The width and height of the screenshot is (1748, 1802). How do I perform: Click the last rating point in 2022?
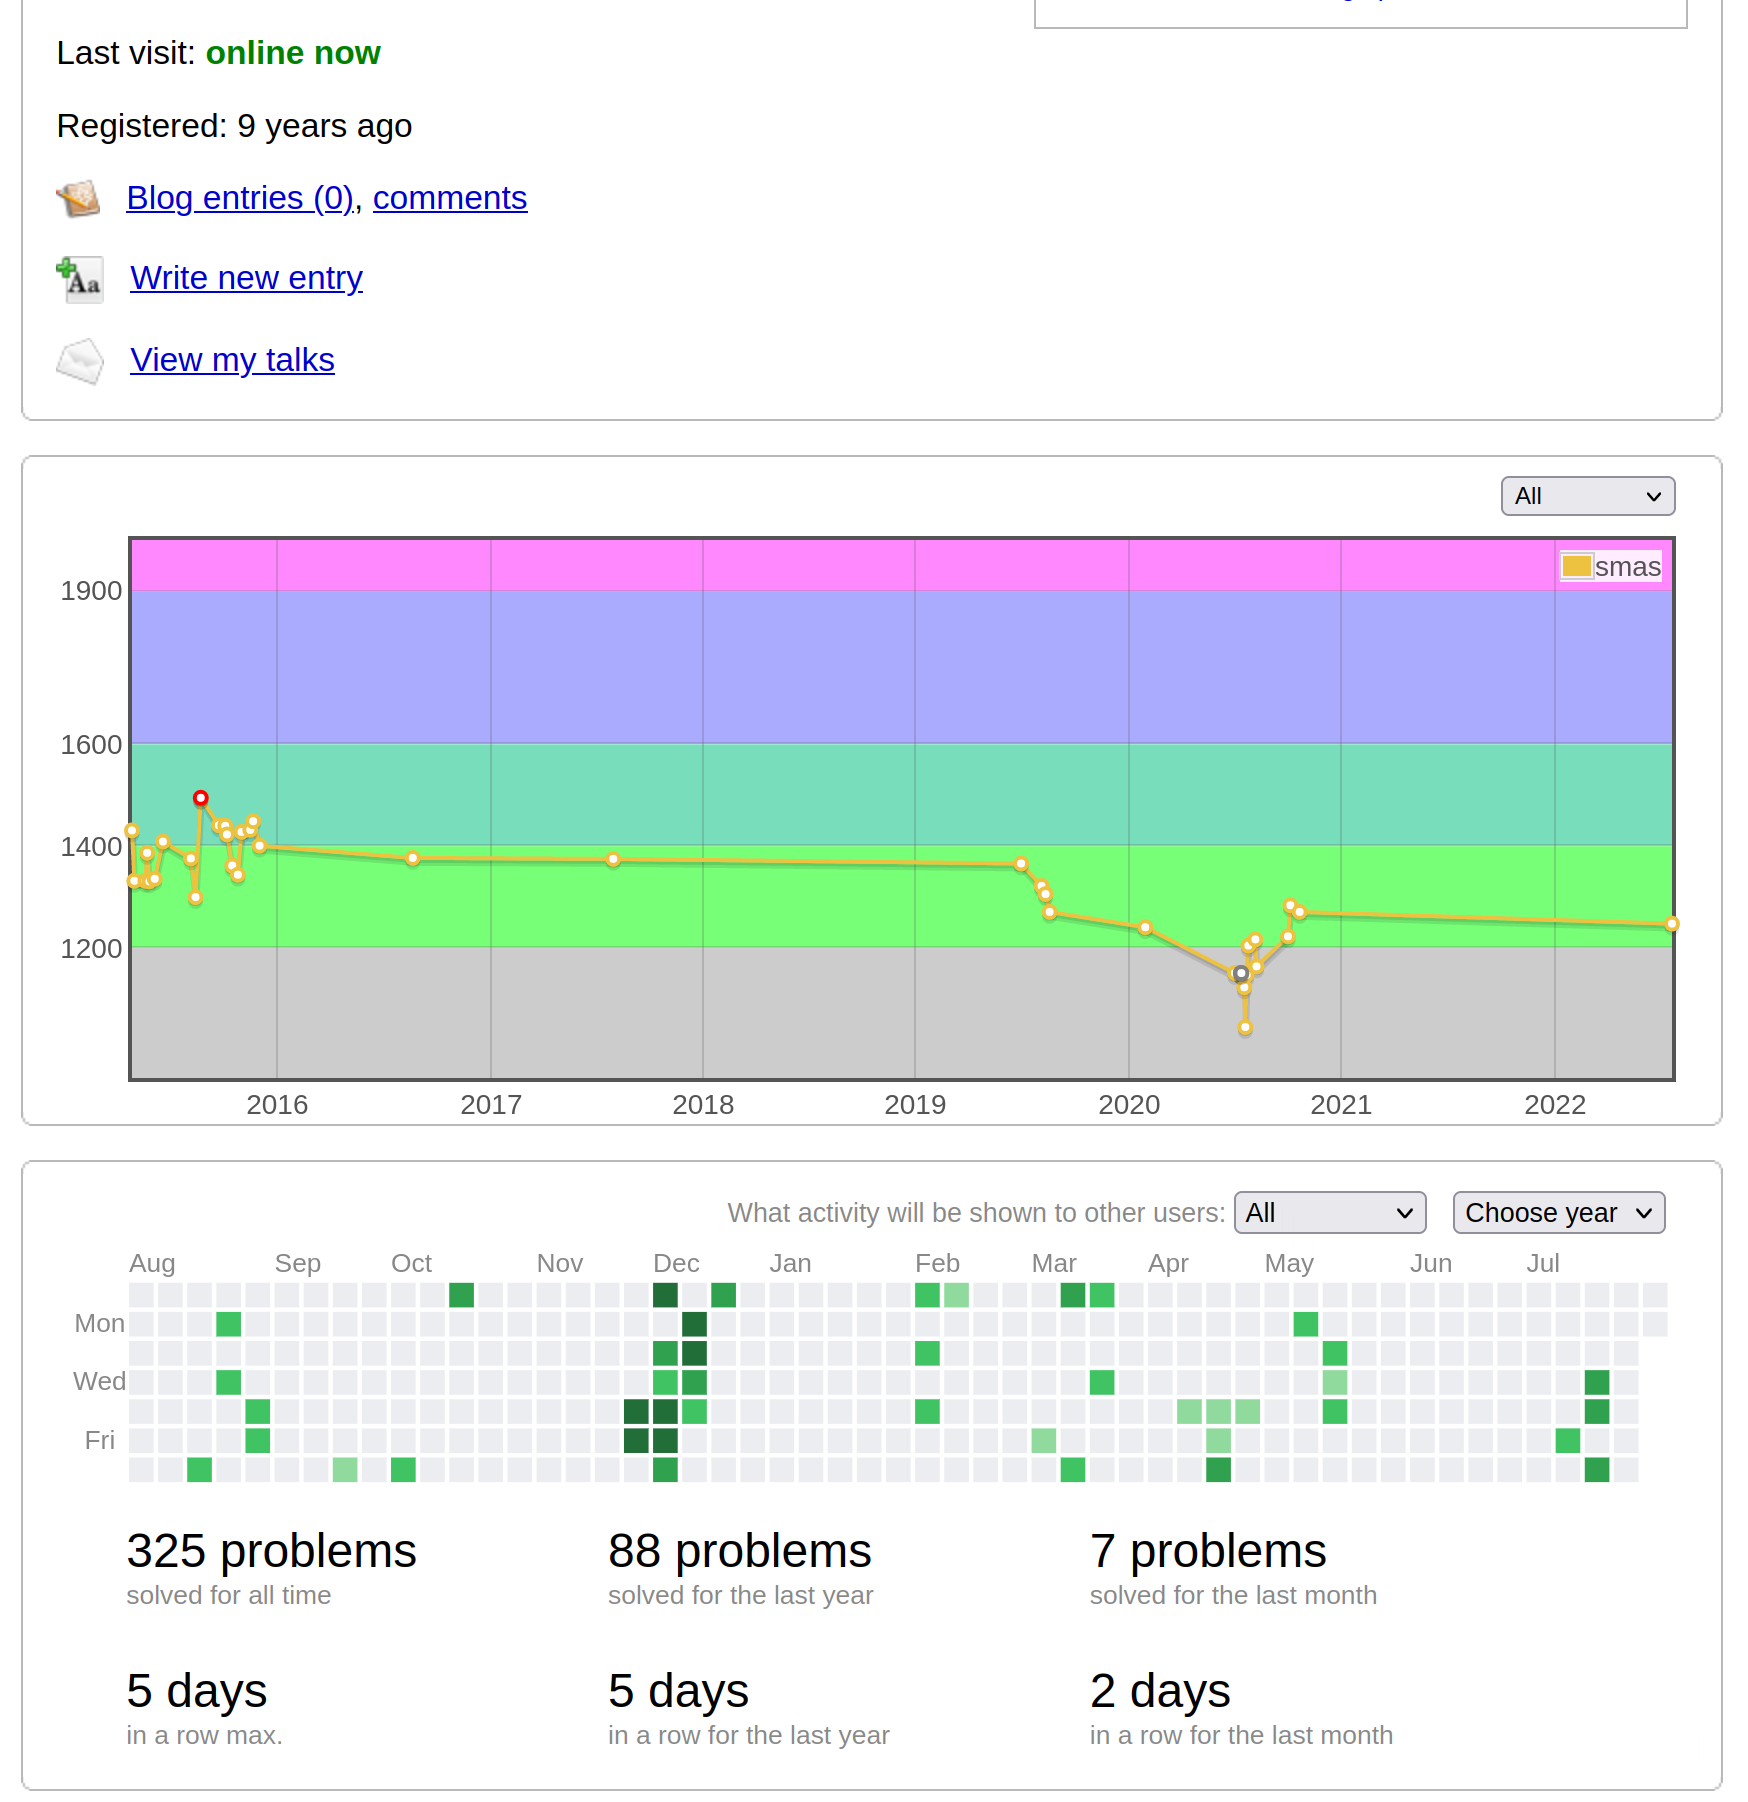[1672, 924]
